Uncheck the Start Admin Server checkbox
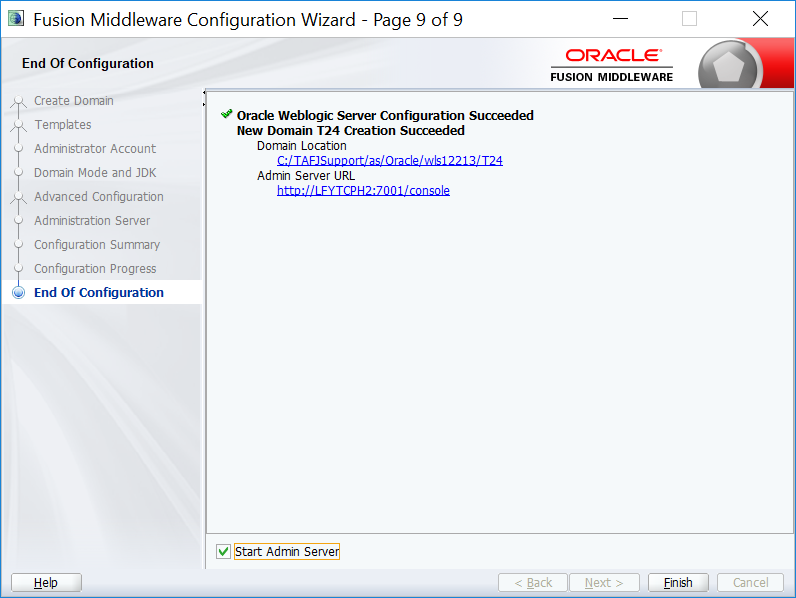Viewport: 796px width, 598px height. pos(223,552)
